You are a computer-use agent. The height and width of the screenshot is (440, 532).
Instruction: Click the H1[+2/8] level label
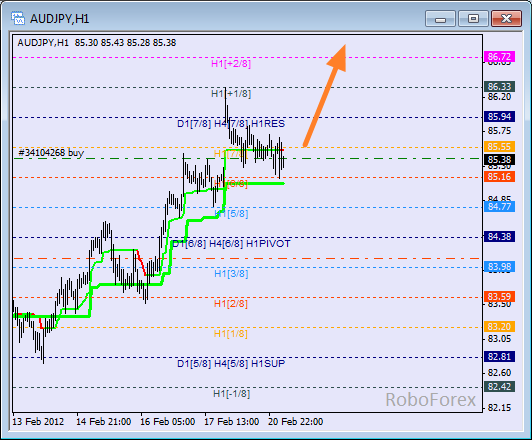(x=231, y=63)
